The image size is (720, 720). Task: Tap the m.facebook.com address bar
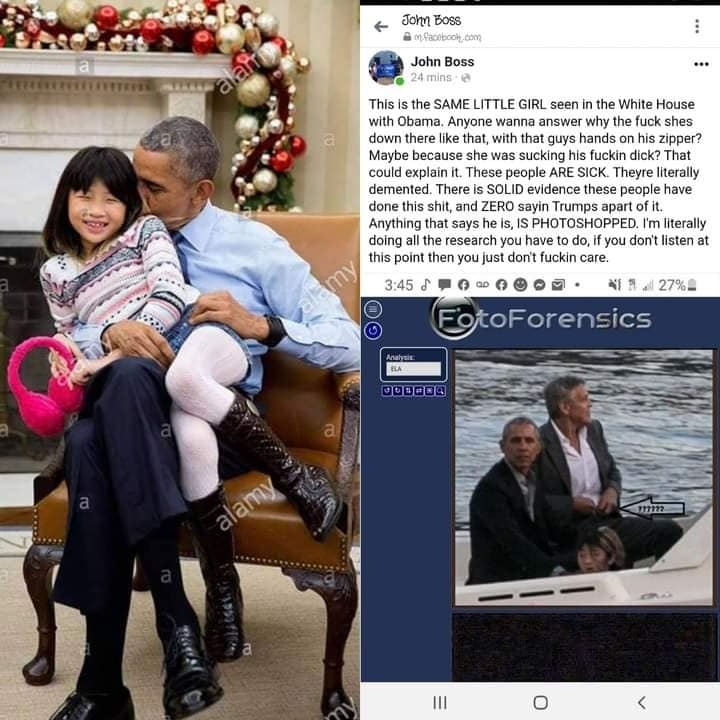click(442, 37)
